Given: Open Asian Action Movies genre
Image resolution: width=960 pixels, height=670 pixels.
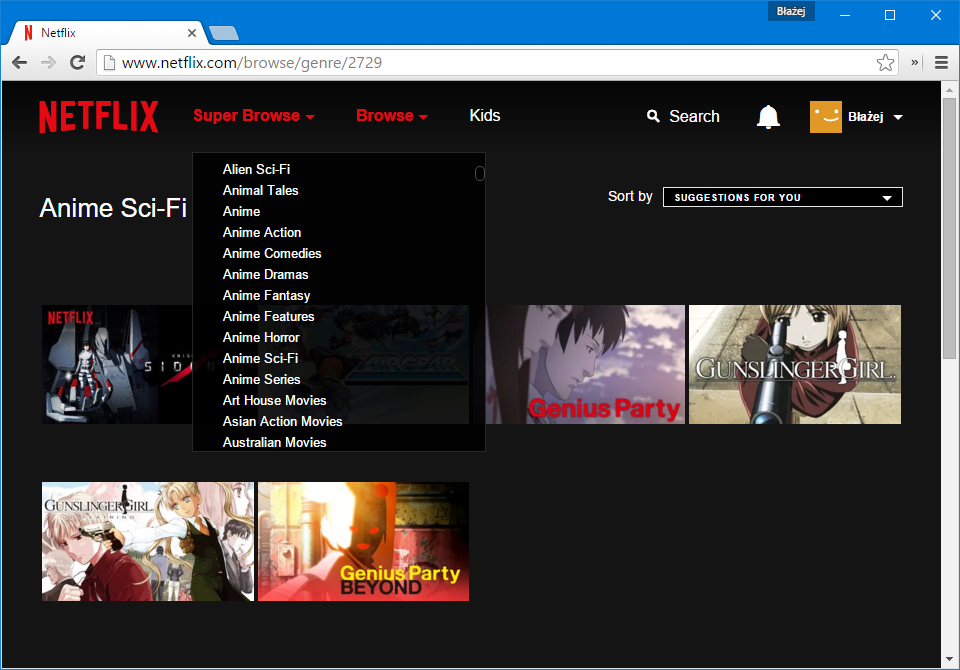Looking at the screenshot, I should click(282, 421).
